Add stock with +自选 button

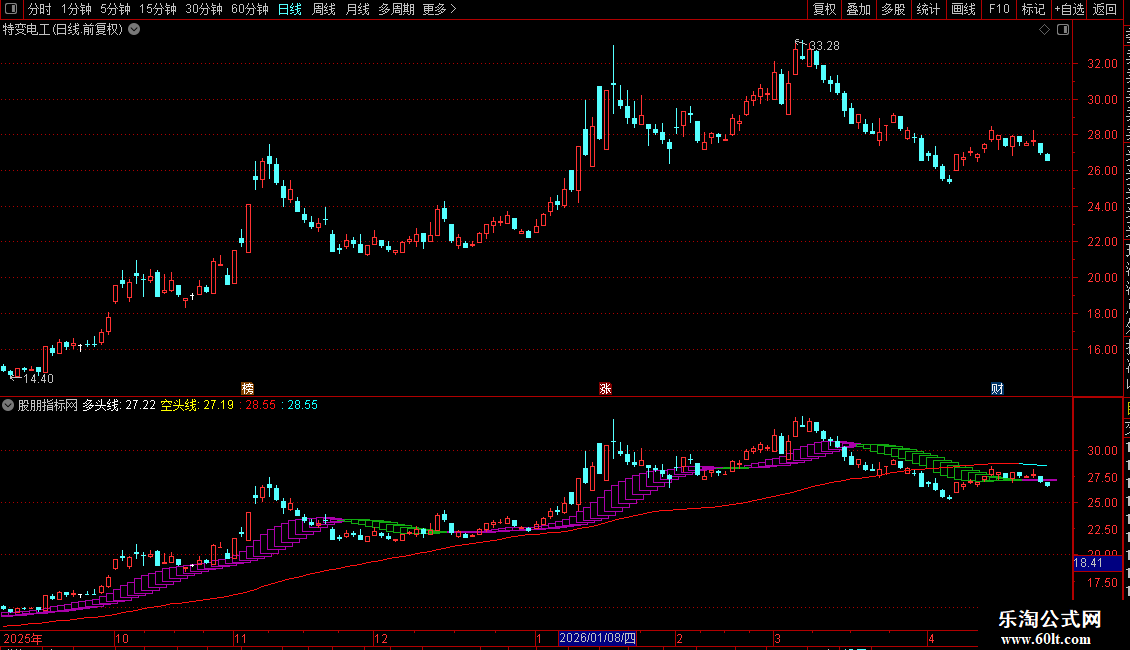(x=1069, y=9)
